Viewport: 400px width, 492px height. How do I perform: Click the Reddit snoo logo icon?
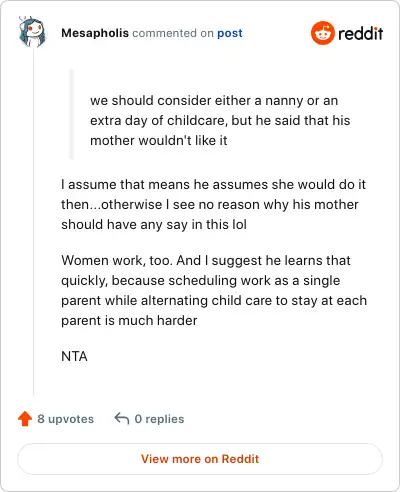click(x=322, y=33)
